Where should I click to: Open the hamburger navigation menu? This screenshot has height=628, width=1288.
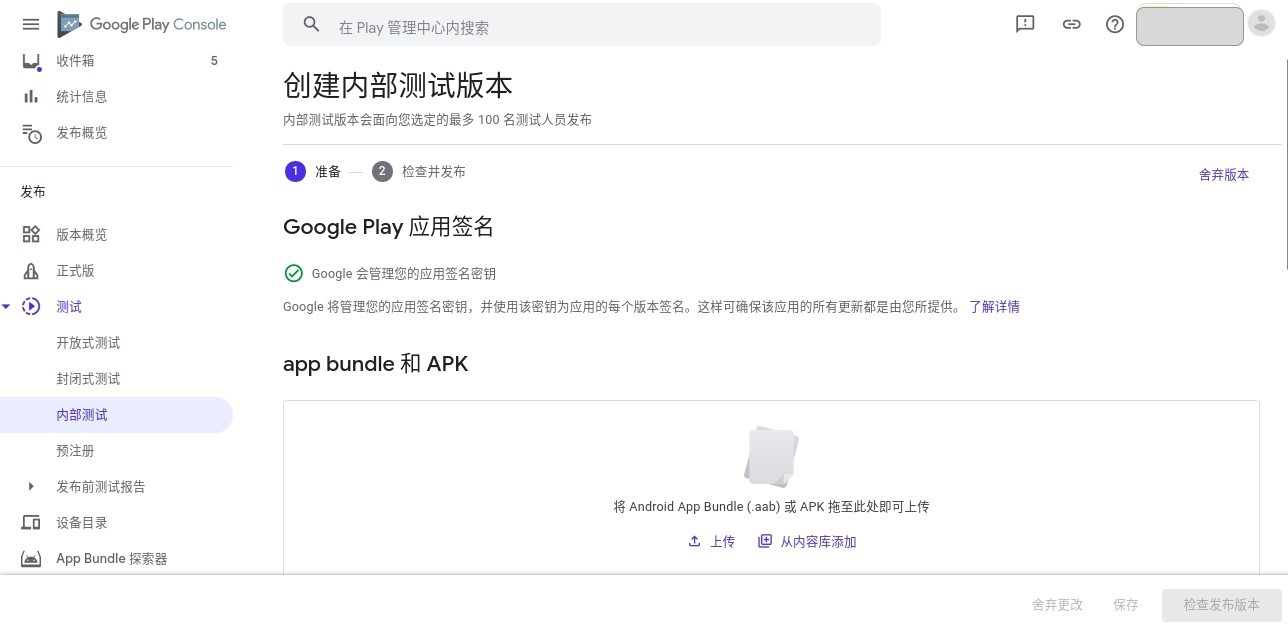click(31, 24)
